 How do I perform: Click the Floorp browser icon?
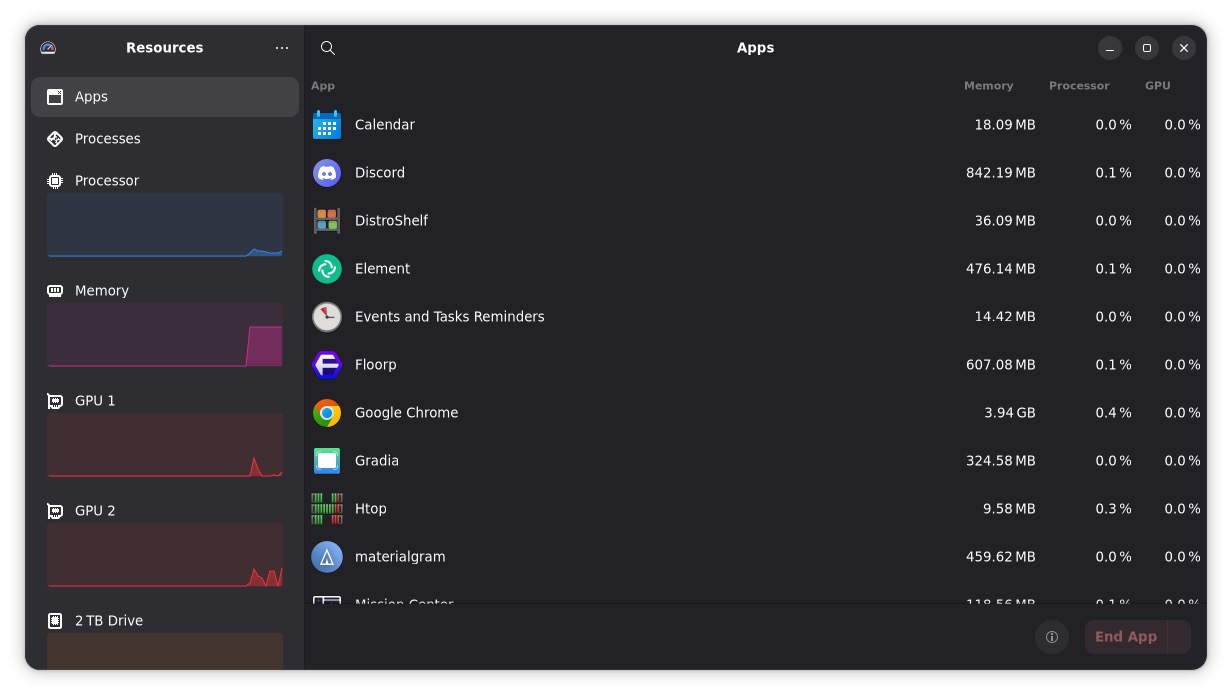[x=327, y=365]
